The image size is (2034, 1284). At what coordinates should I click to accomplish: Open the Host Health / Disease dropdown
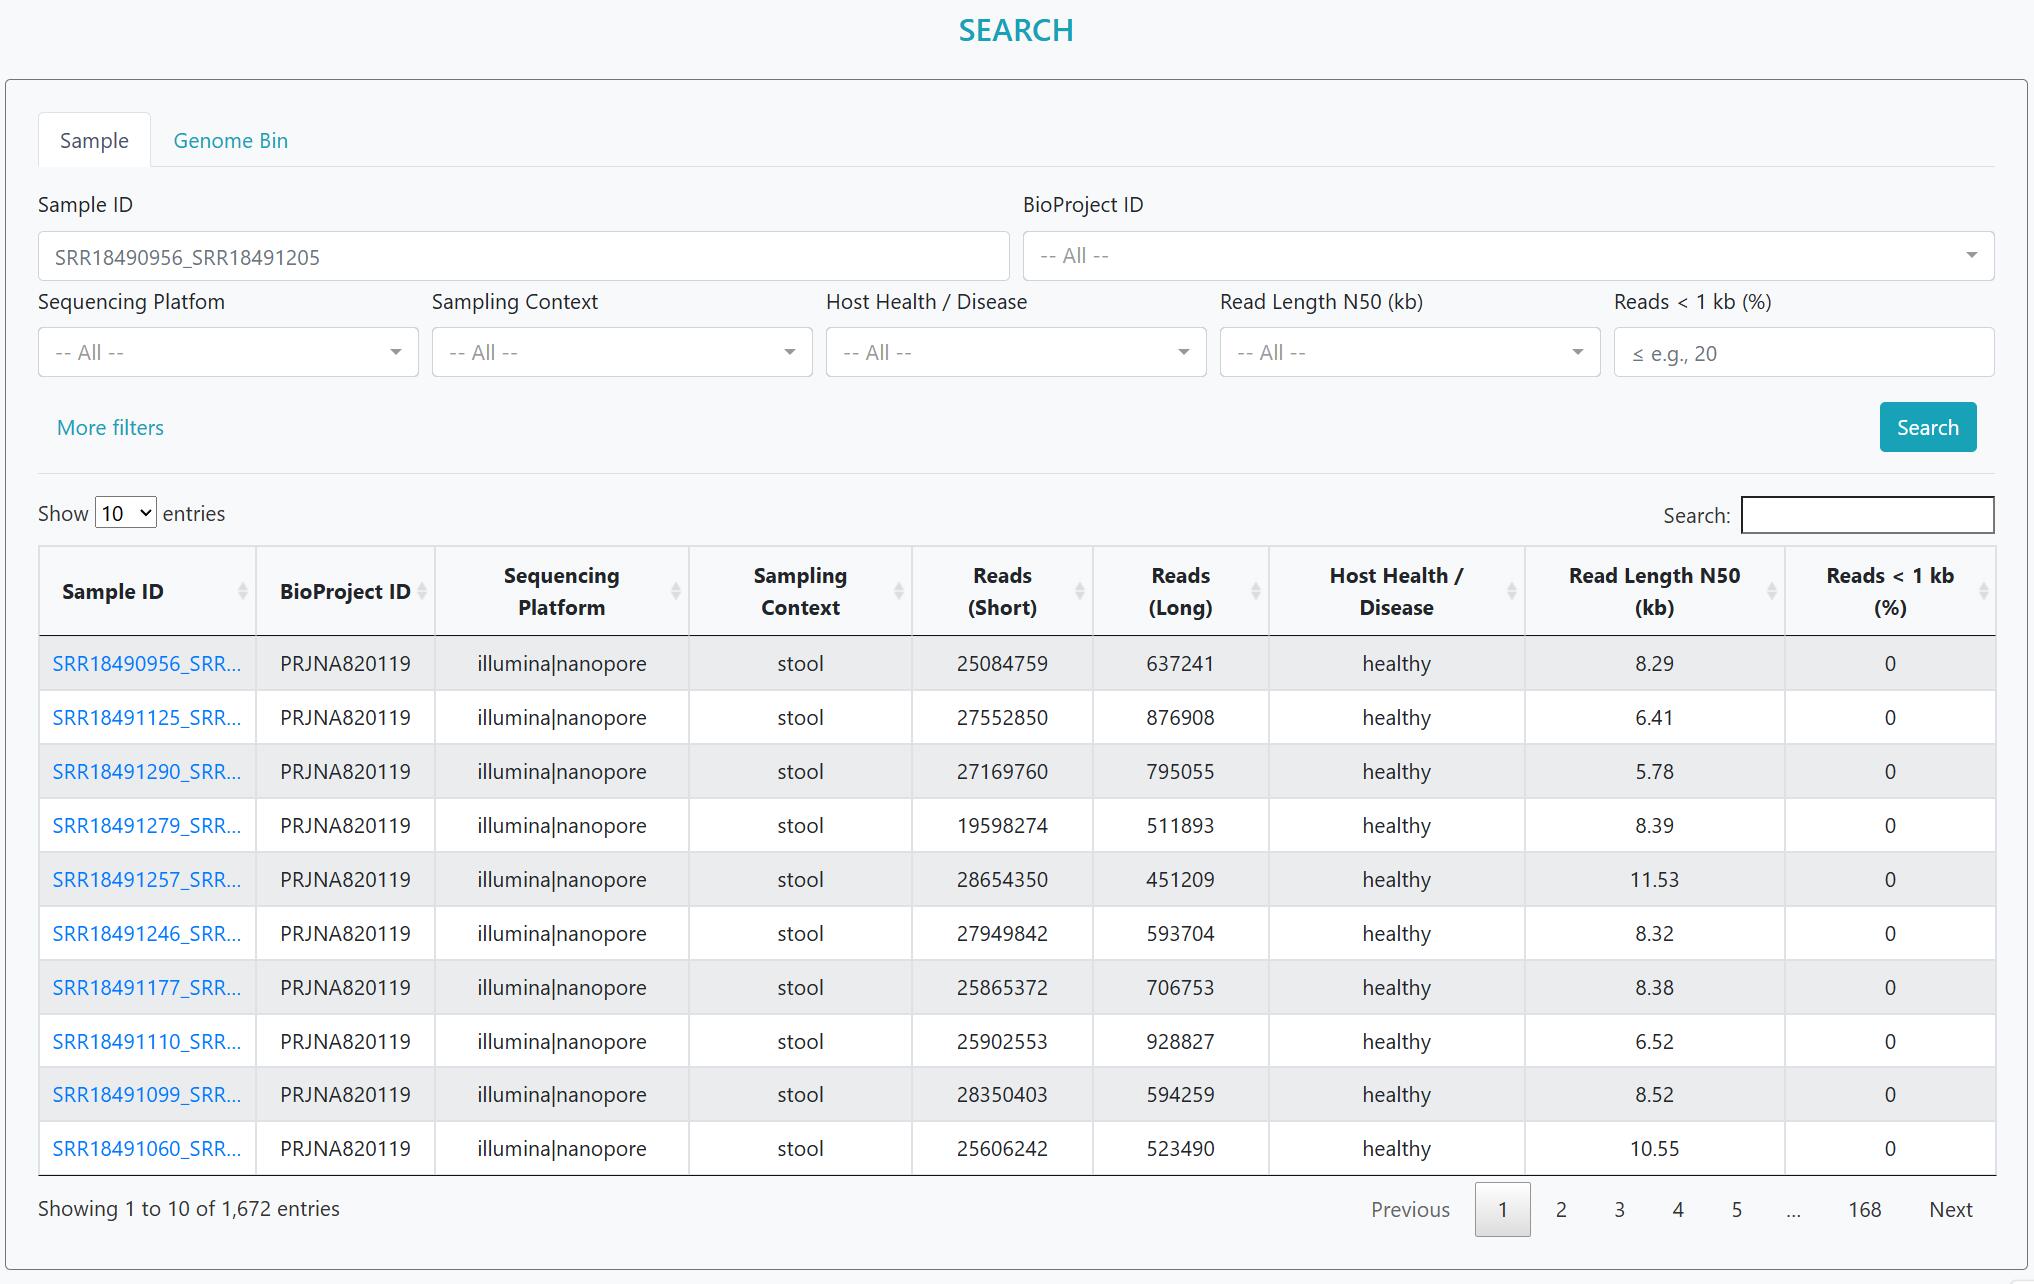1015,352
